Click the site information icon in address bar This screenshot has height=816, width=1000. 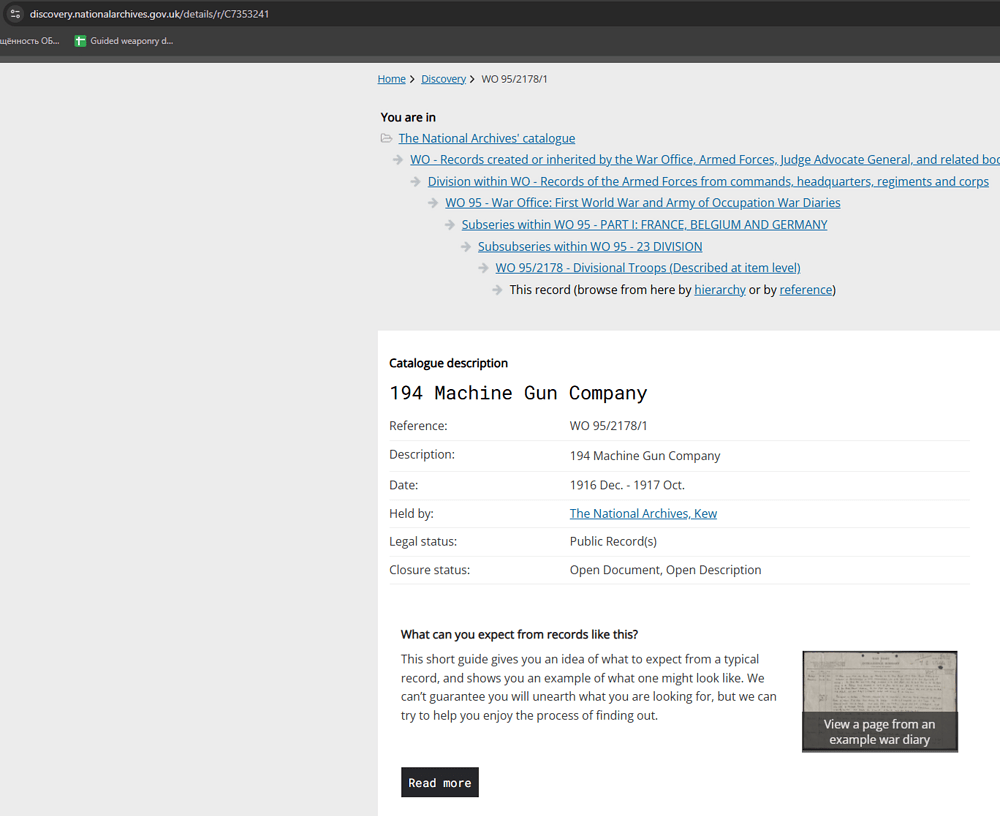(15, 14)
